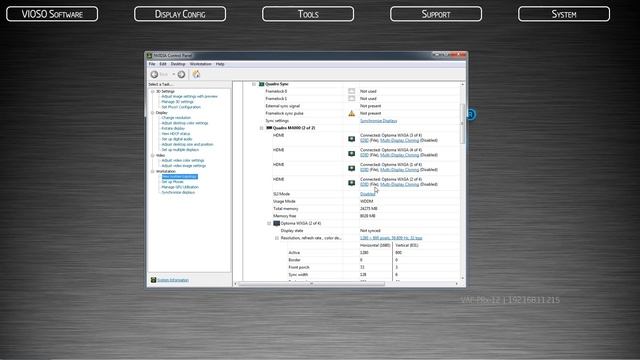This screenshot has height=360, width=640.
Task: Select Adjust image settings with preview
Action: [189, 96]
